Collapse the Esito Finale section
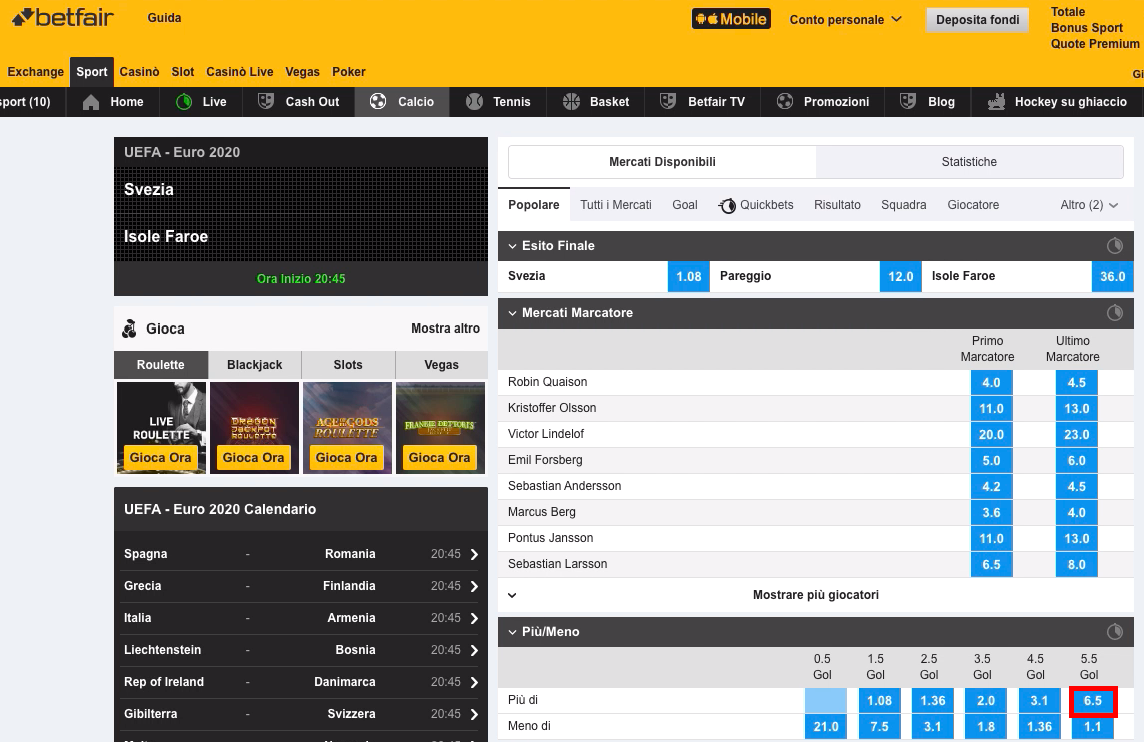Viewport: 1144px width, 742px height. (x=512, y=247)
